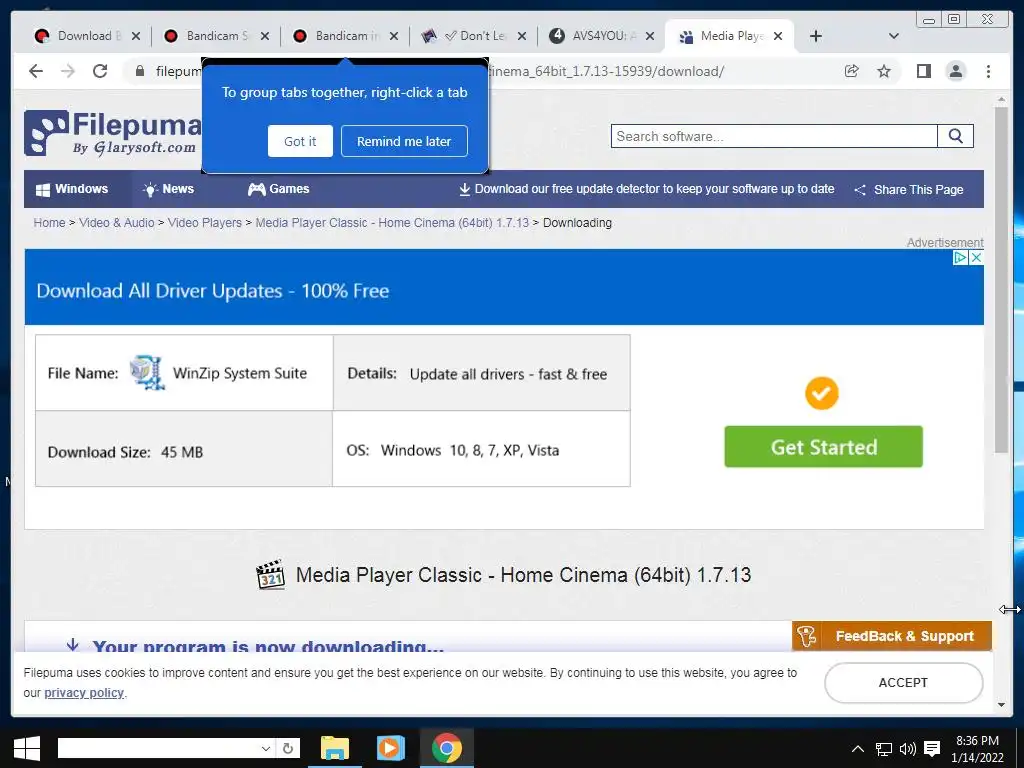
Task: Click the network tray icon
Action: [x=884, y=749]
